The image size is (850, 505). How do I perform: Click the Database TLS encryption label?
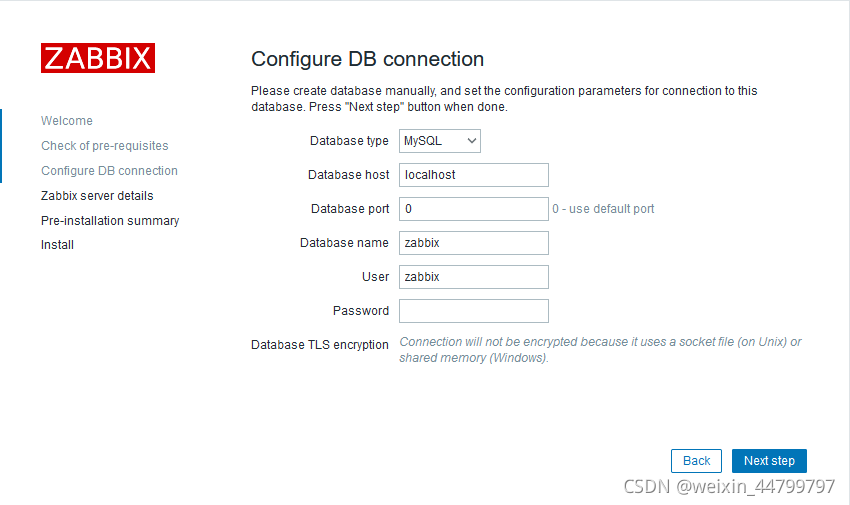[x=320, y=345]
